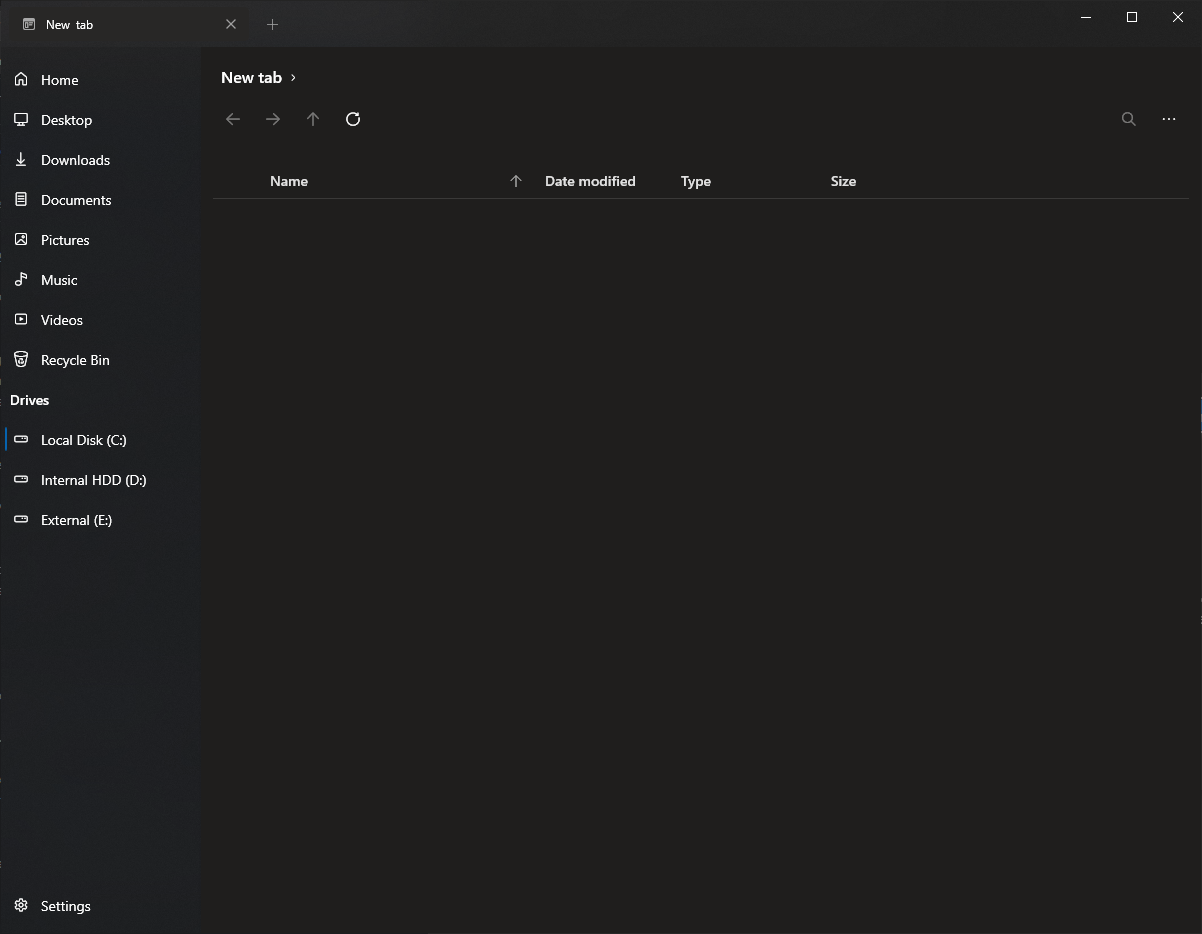This screenshot has width=1202, height=934.
Task: Open the search magnifier icon
Action: click(1129, 119)
